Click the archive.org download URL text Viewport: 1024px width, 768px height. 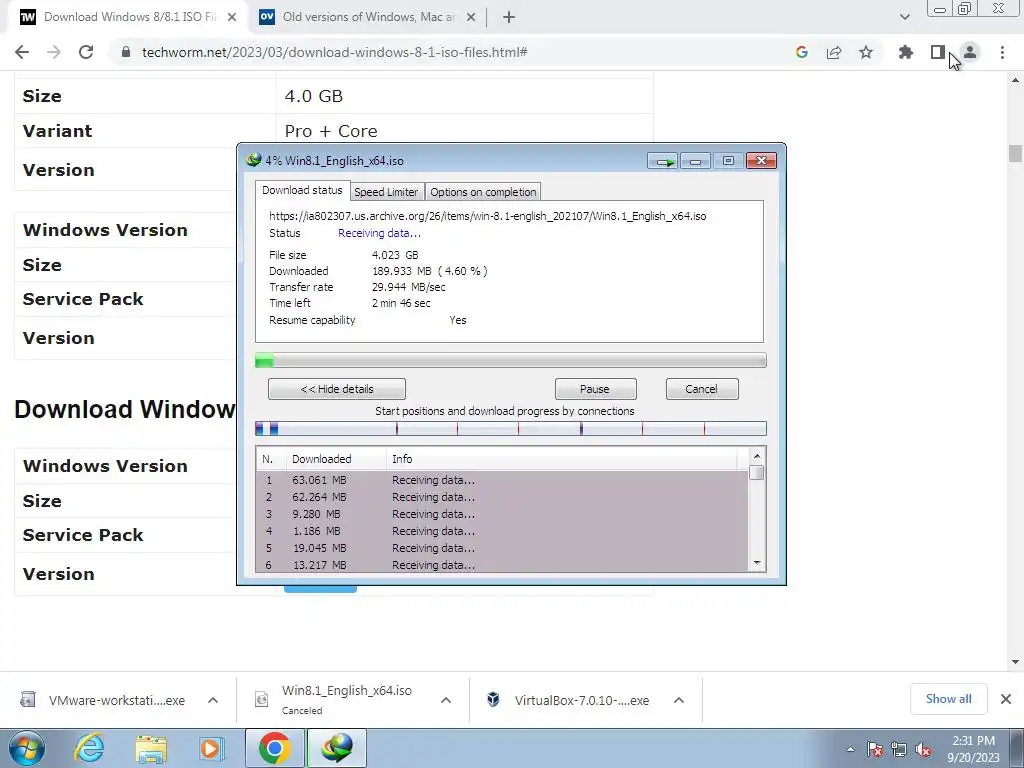pyautogui.click(x=487, y=216)
